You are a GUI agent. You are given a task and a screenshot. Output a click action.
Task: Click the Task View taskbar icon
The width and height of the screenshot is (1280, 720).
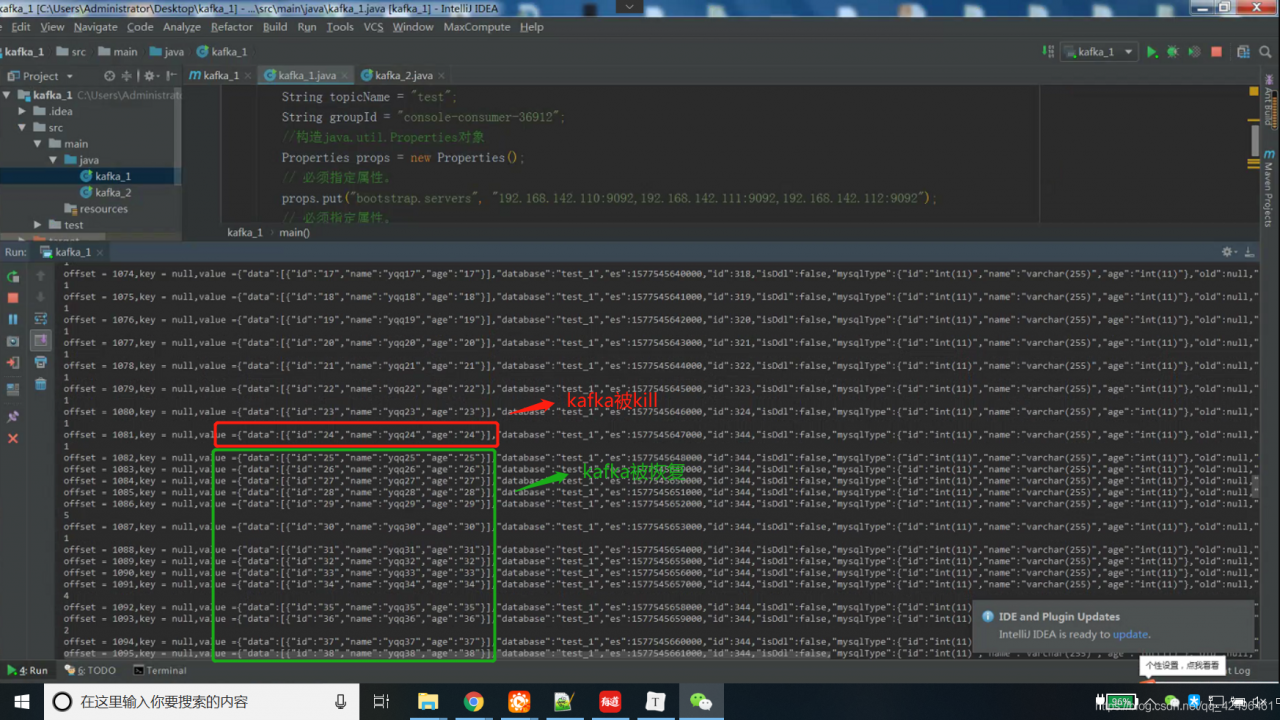point(381,702)
